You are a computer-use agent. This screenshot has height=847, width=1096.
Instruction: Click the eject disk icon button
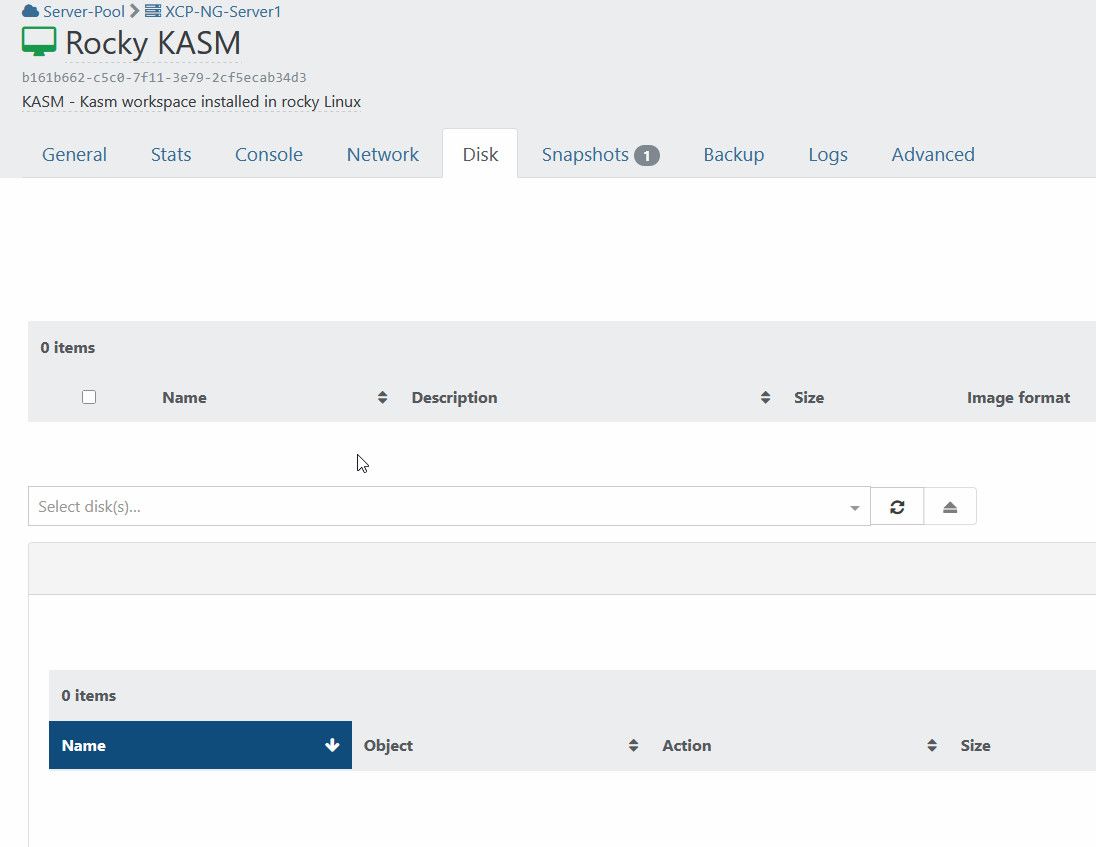point(950,507)
